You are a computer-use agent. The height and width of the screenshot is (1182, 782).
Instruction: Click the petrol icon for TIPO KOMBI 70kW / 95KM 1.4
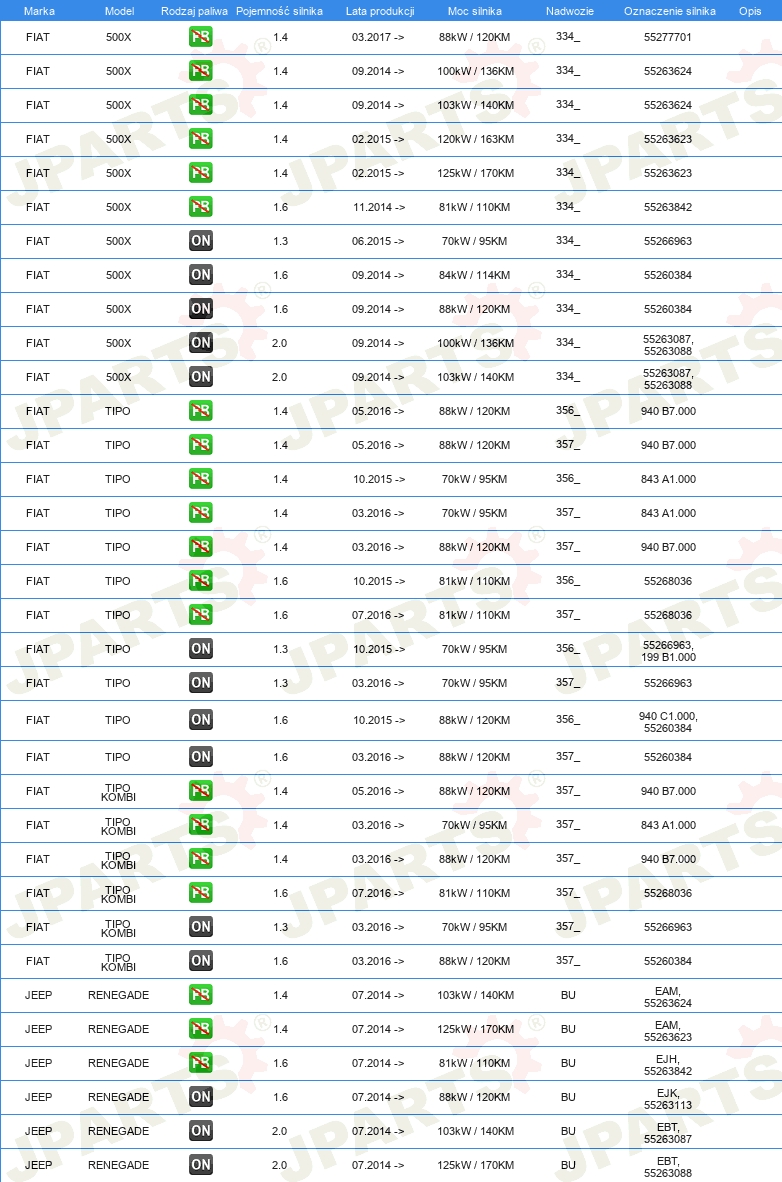201,825
